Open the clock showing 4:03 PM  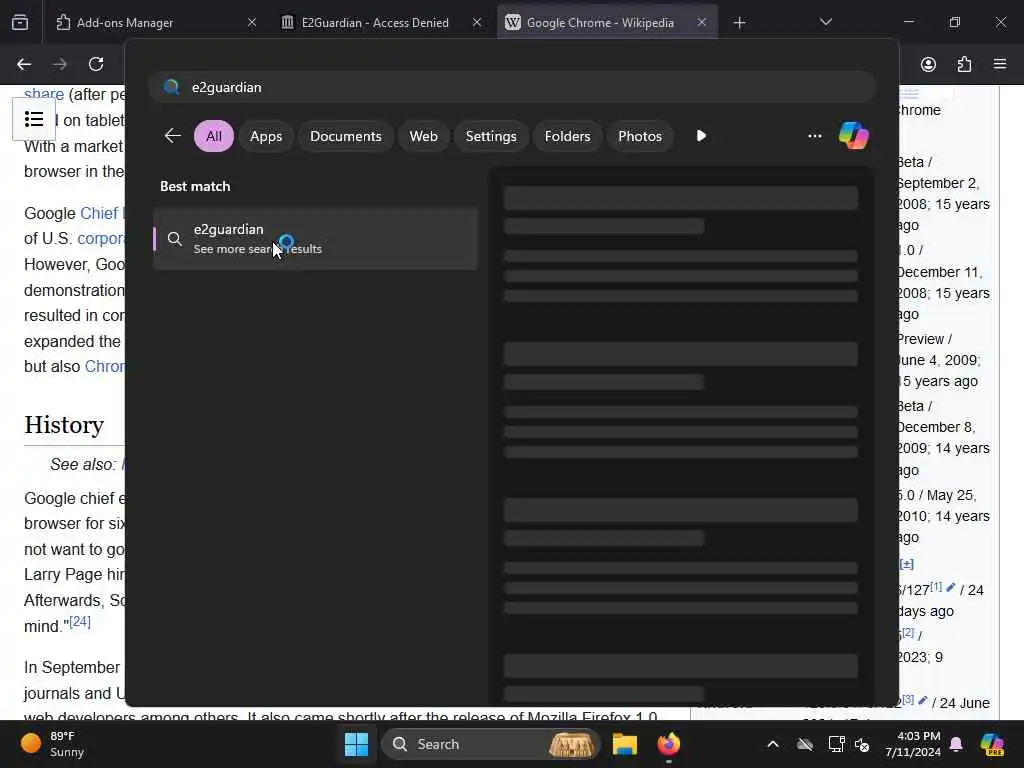(912, 744)
